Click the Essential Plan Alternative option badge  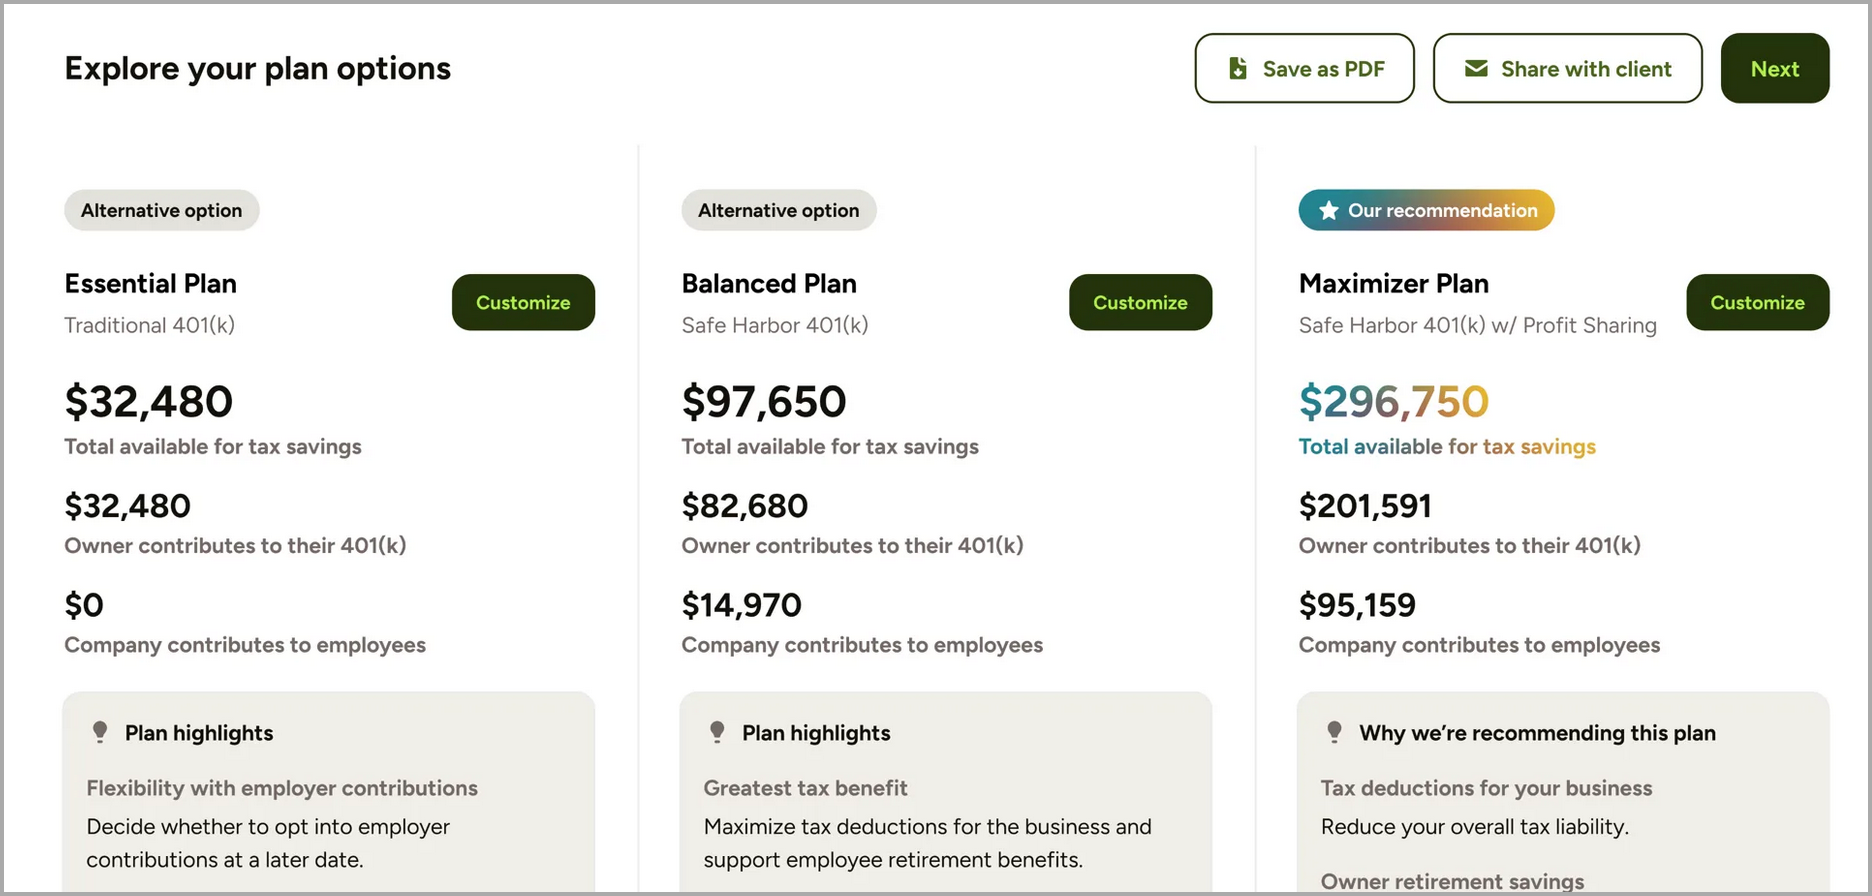(162, 211)
